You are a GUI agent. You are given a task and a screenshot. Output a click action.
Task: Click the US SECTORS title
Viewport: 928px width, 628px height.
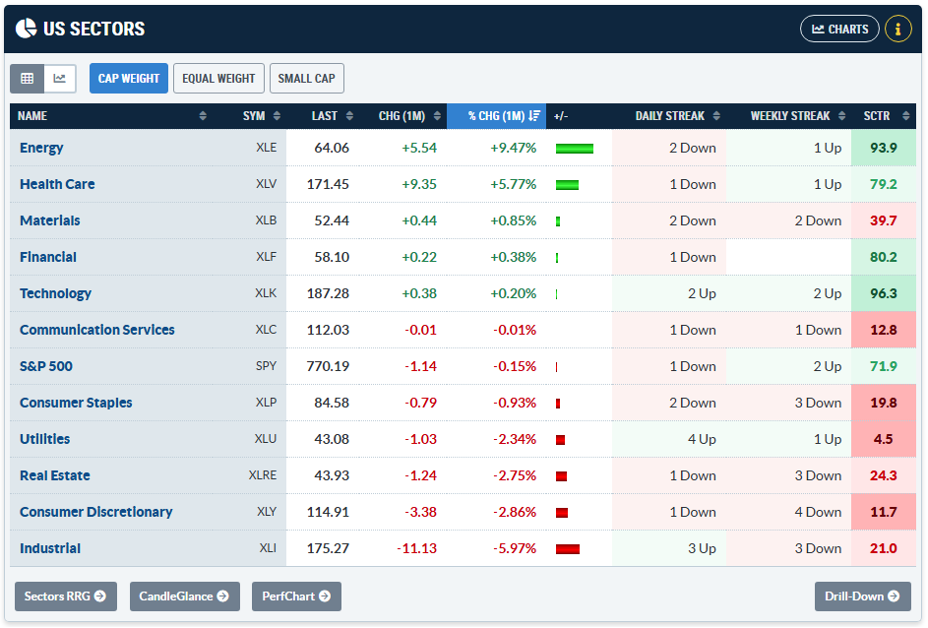[x=94, y=28]
